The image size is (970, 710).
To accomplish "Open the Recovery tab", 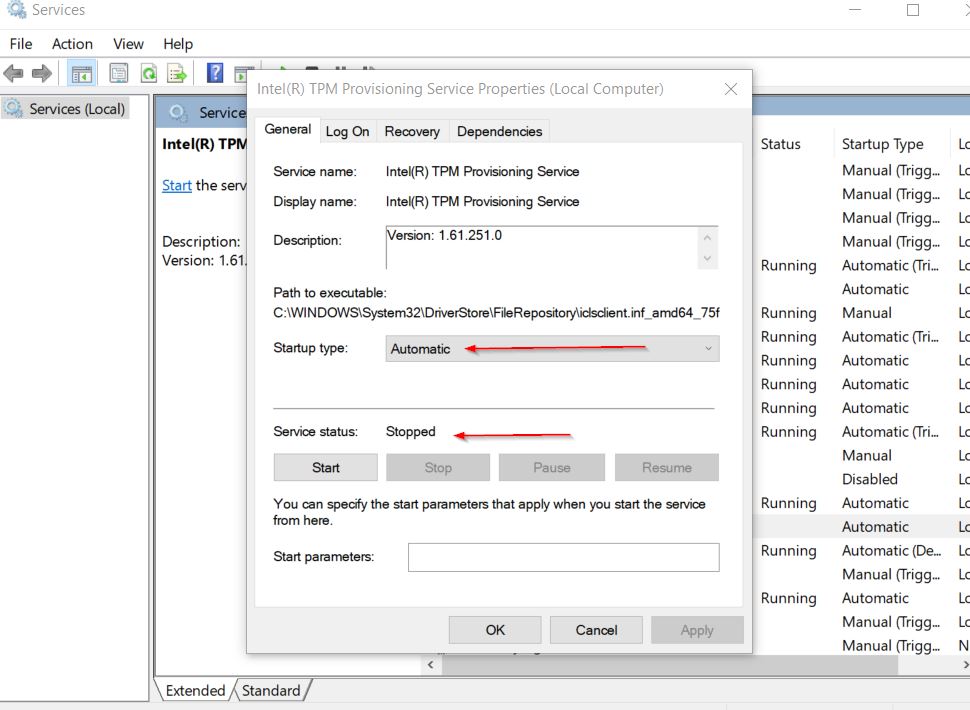I will click(x=412, y=131).
